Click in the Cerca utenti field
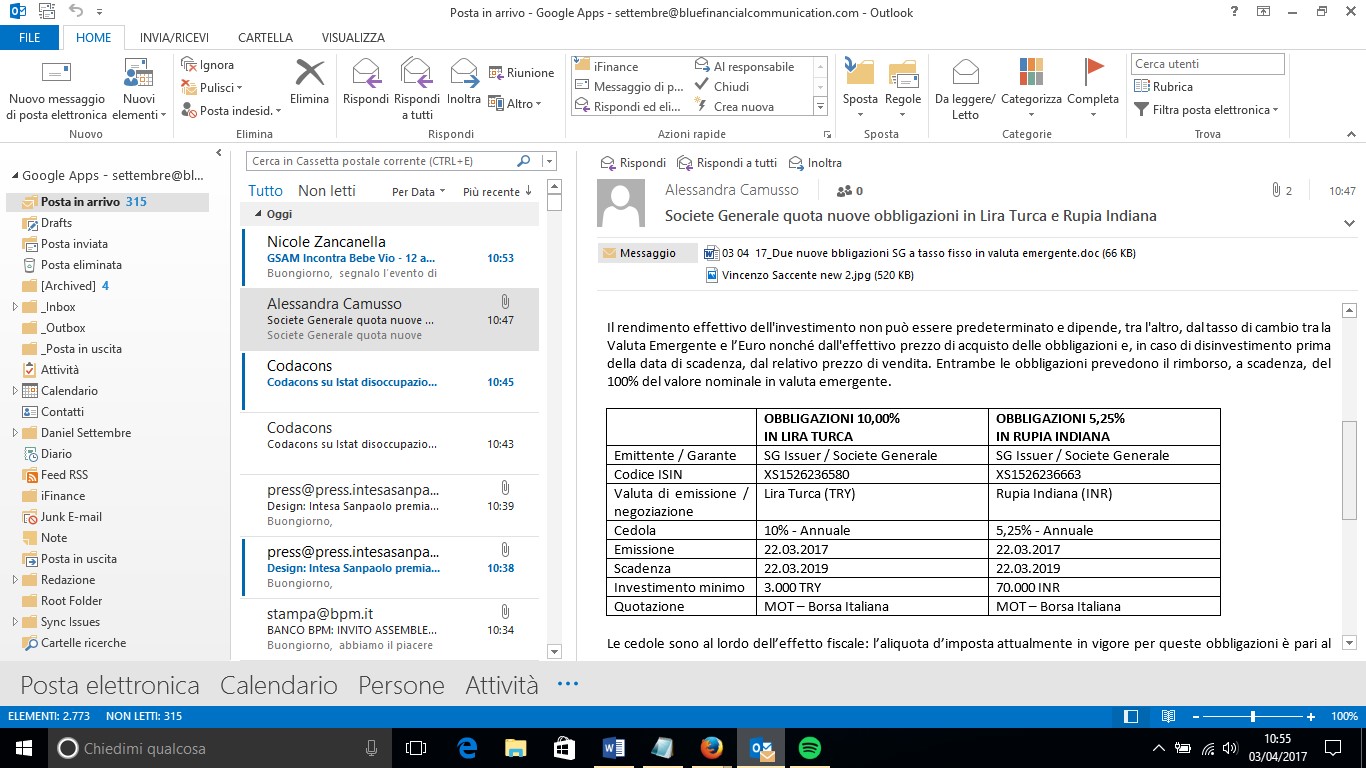The width and height of the screenshot is (1366, 768). click(1208, 64)
